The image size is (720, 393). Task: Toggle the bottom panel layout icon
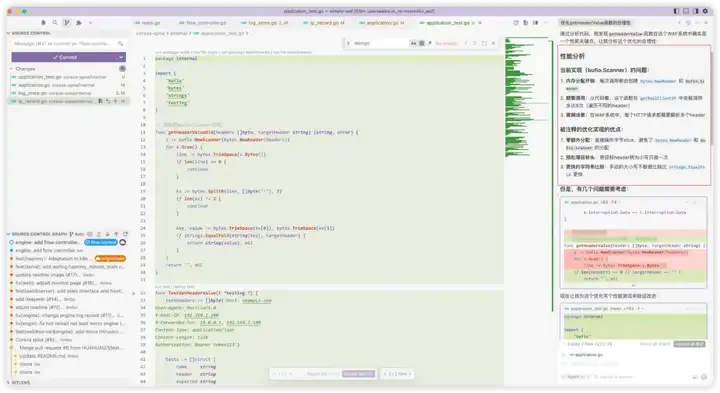(x=686, y=11)
